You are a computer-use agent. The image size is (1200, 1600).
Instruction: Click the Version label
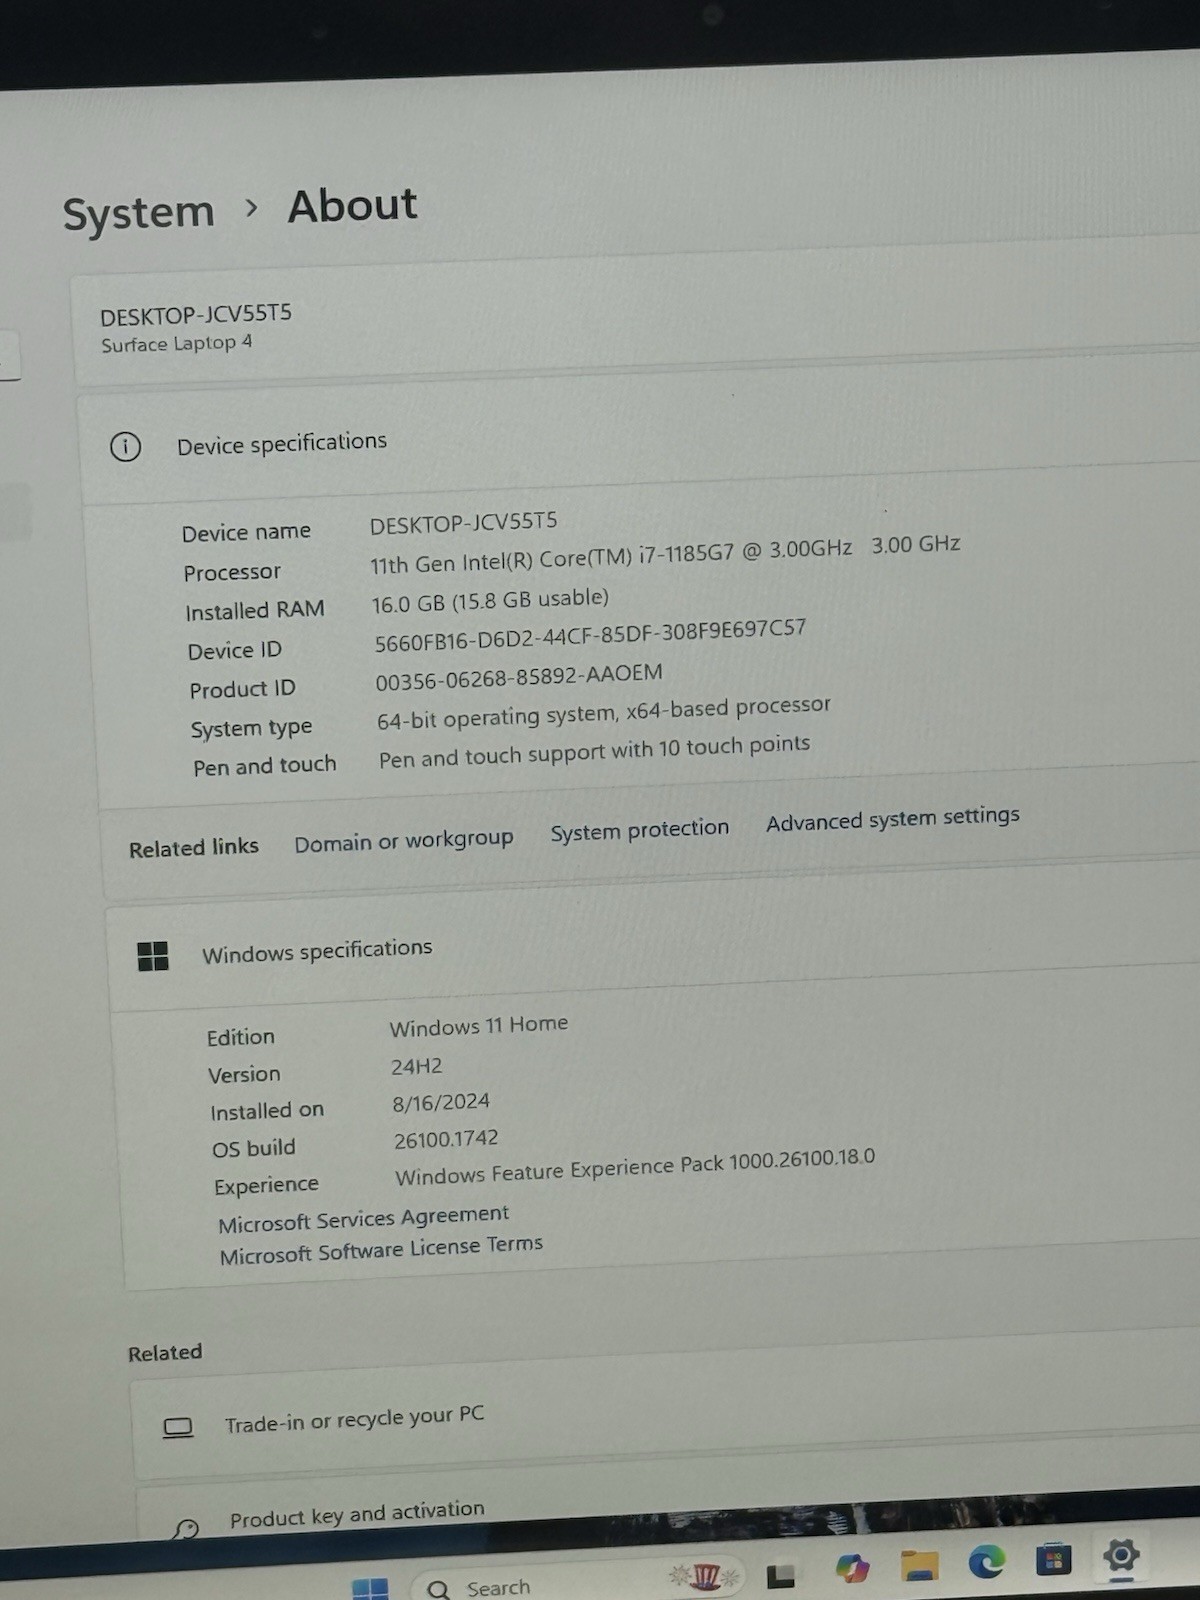(x=244, y=1075)
